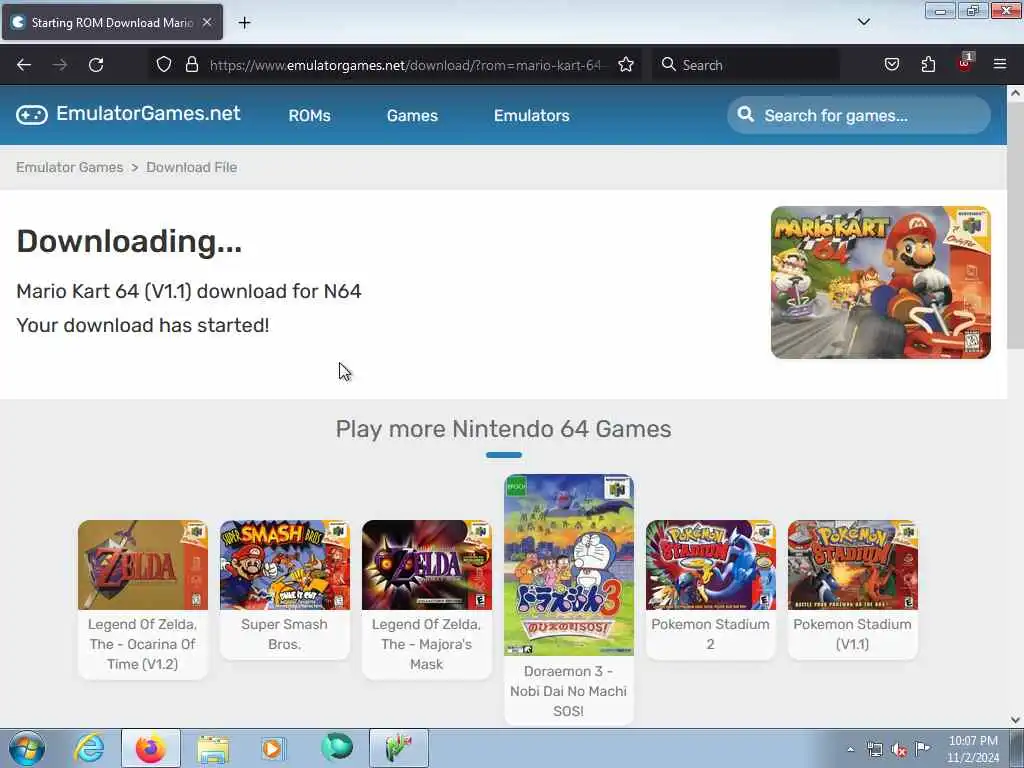Open Legend Of Zelda Majora's Mask title

pyautogui.click(x=426, y=644)
